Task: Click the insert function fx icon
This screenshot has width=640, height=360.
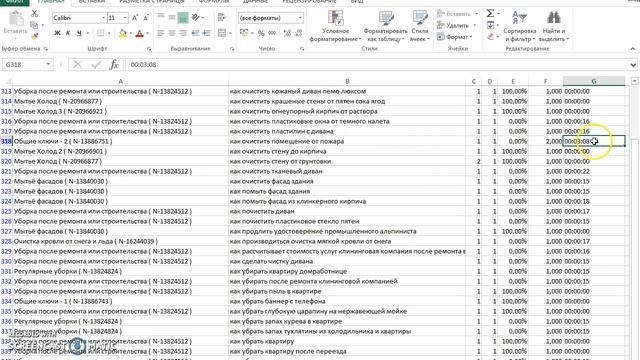Action: [114, 64]
